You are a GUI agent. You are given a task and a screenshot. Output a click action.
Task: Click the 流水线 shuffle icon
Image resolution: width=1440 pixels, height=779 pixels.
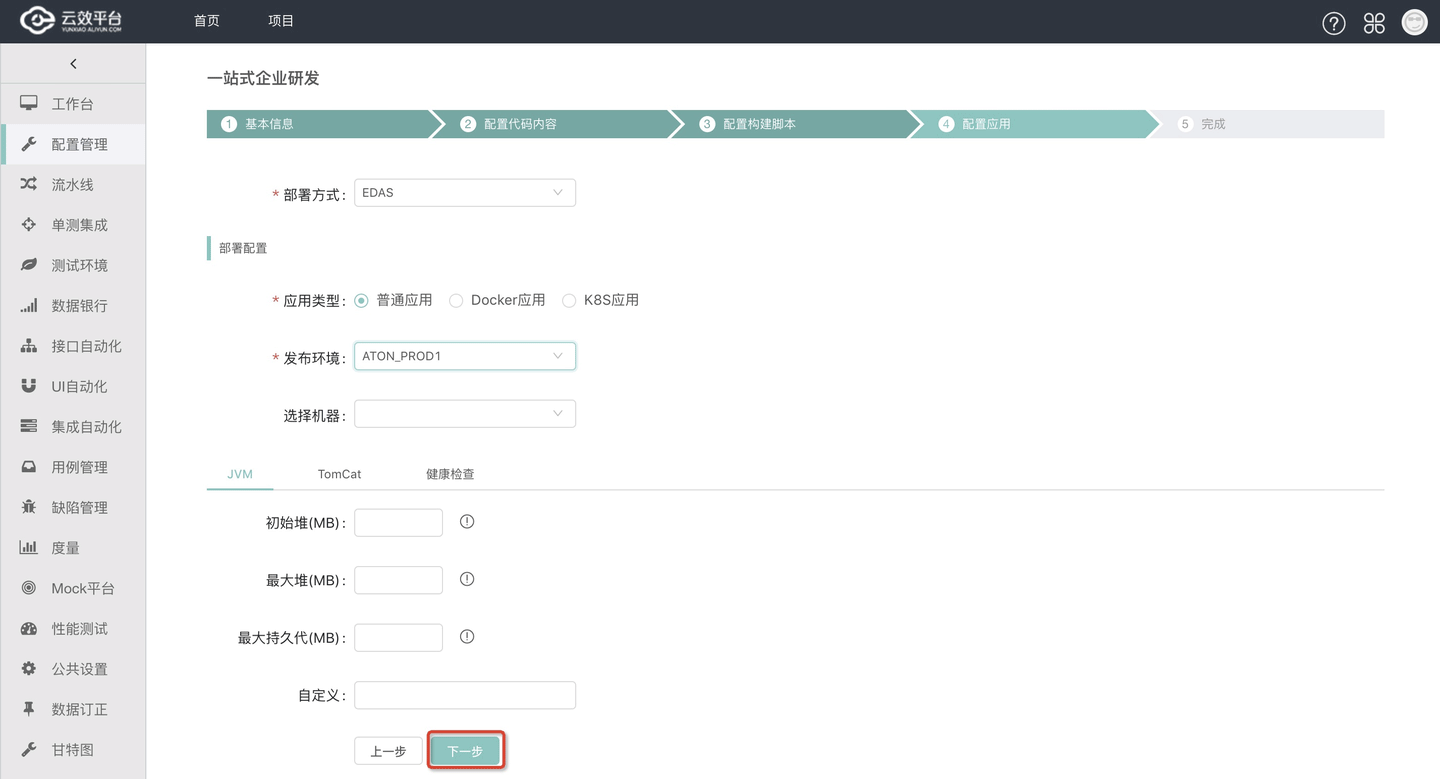(x=29, y=184)
